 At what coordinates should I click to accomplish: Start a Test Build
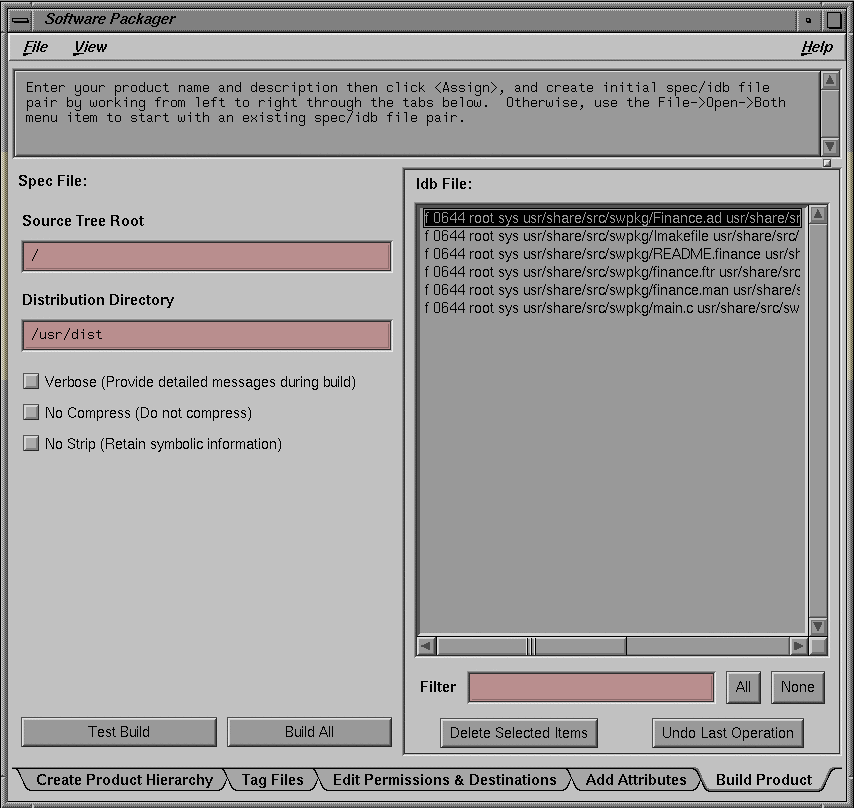click(118, 731)
